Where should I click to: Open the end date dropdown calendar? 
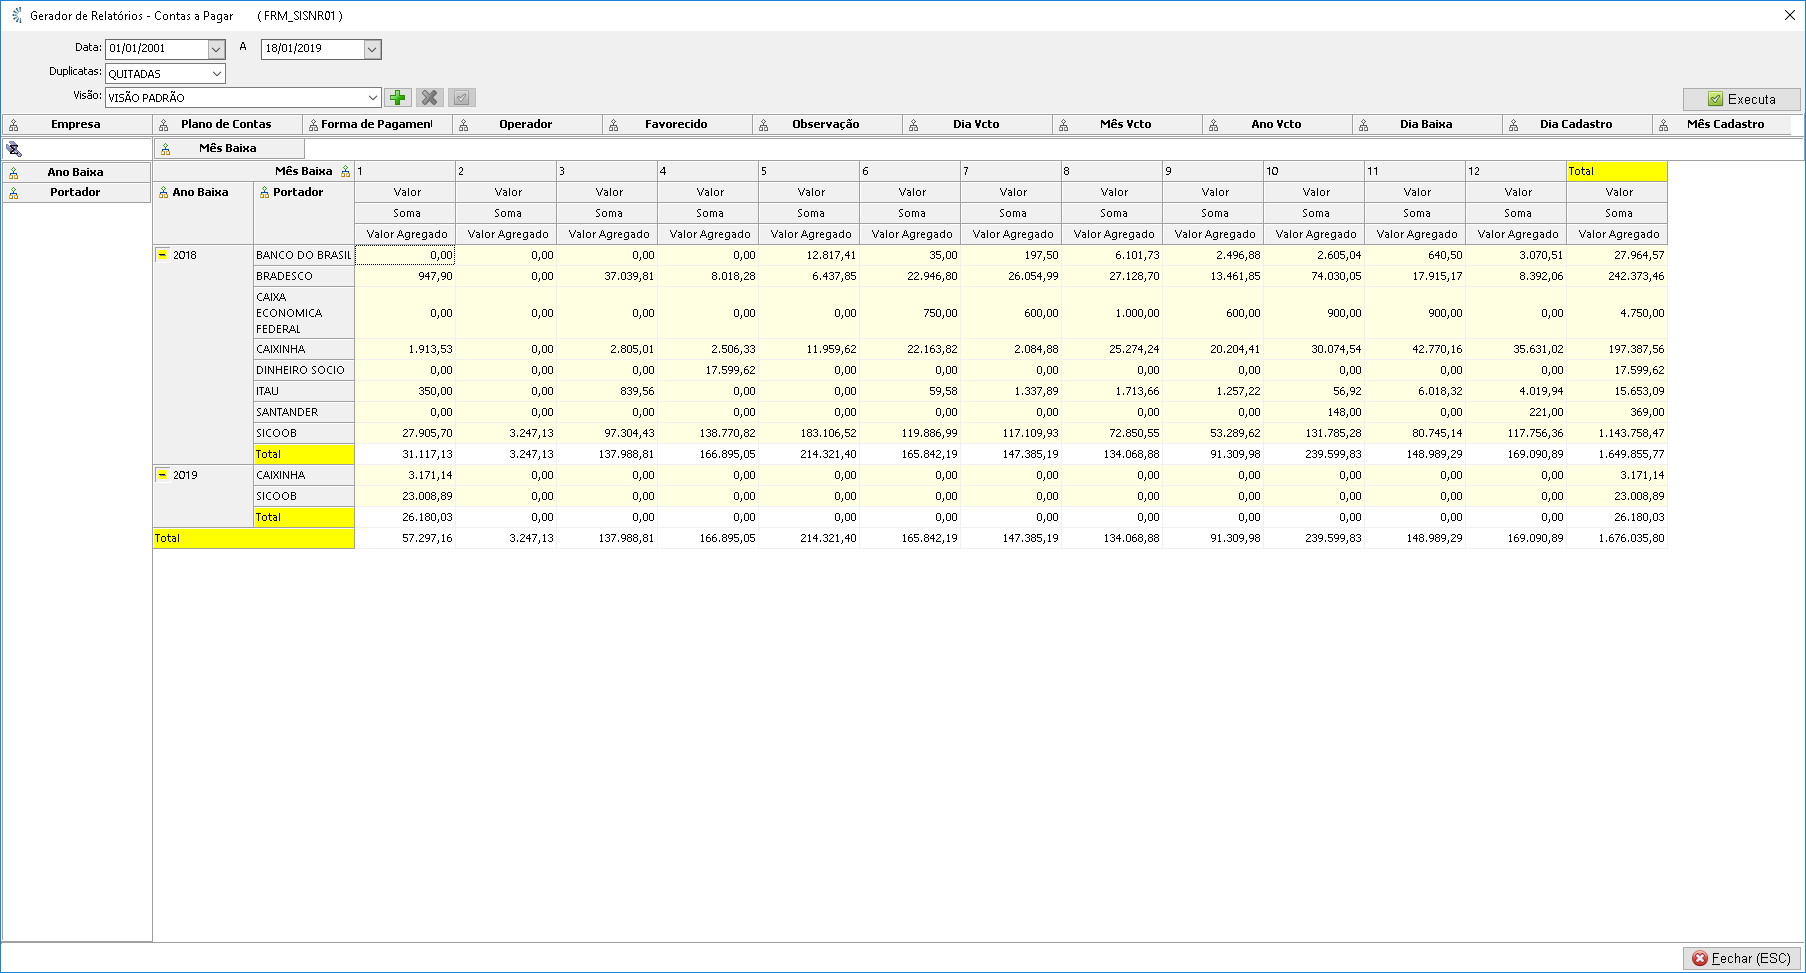(x=372, y=49)
